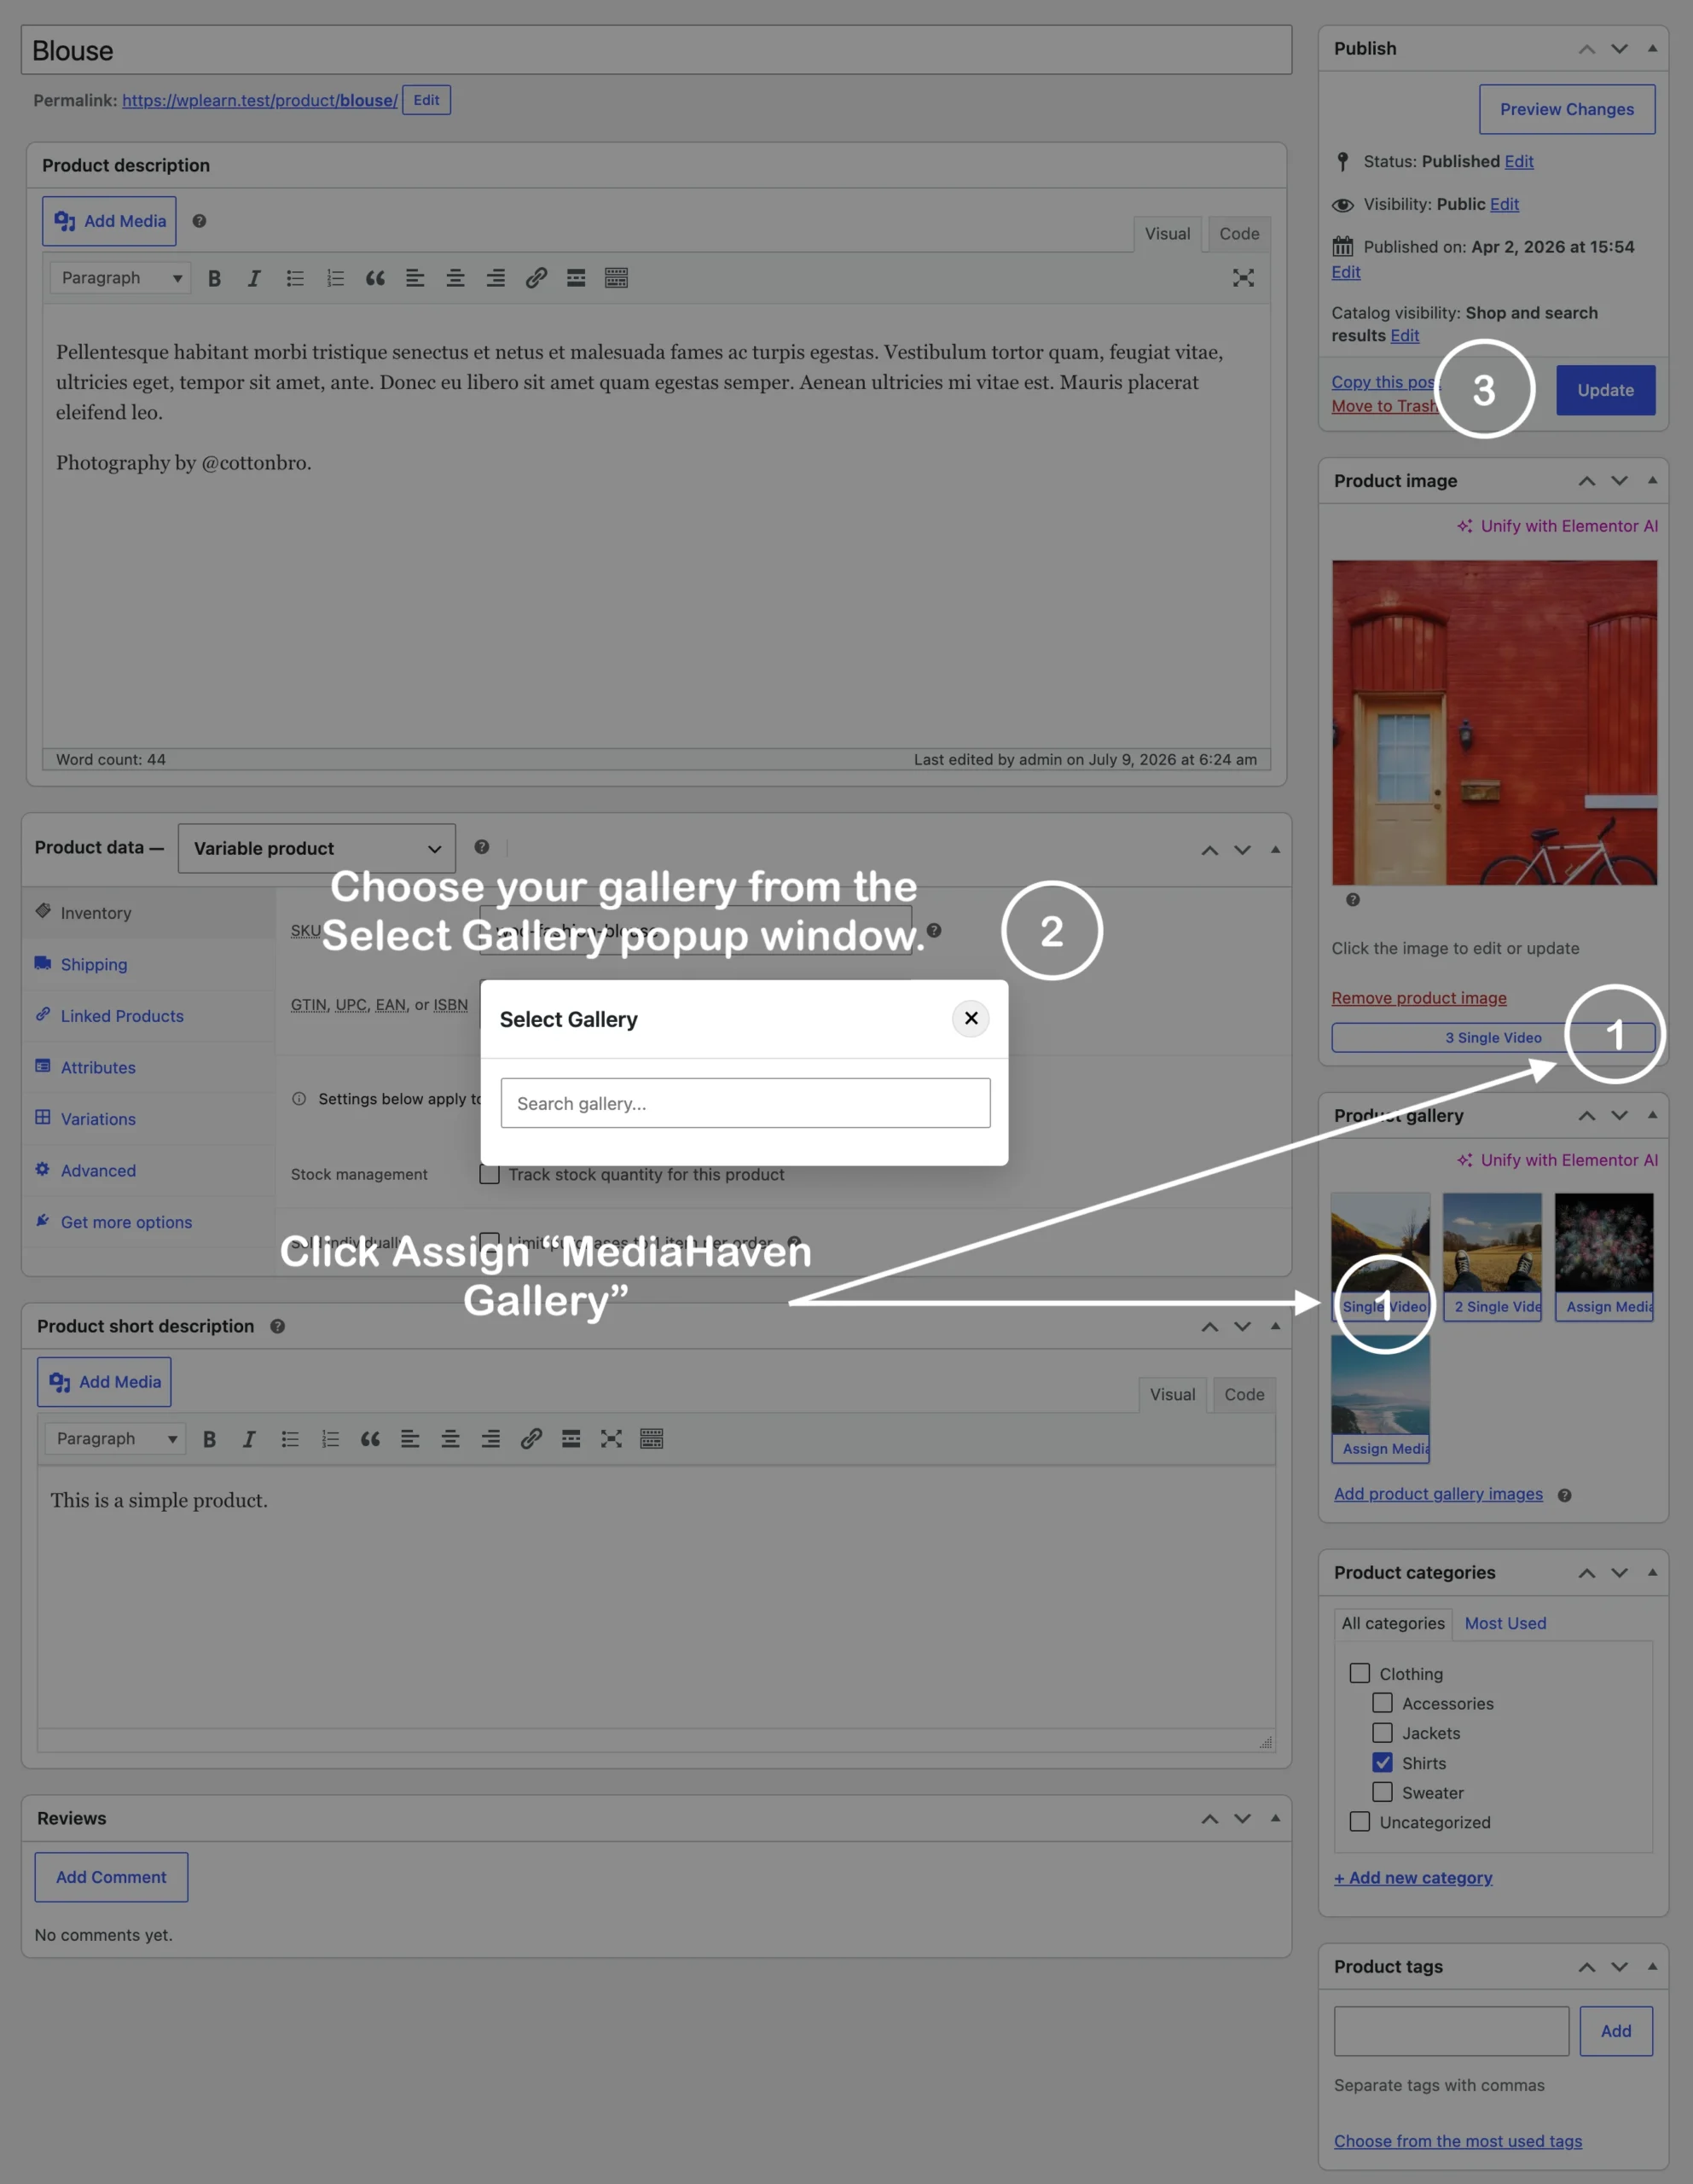The width and height of the screenshot is (1693, 2184).
Task: Uncheck the Shirts category
Action: coord(1382,1762)
